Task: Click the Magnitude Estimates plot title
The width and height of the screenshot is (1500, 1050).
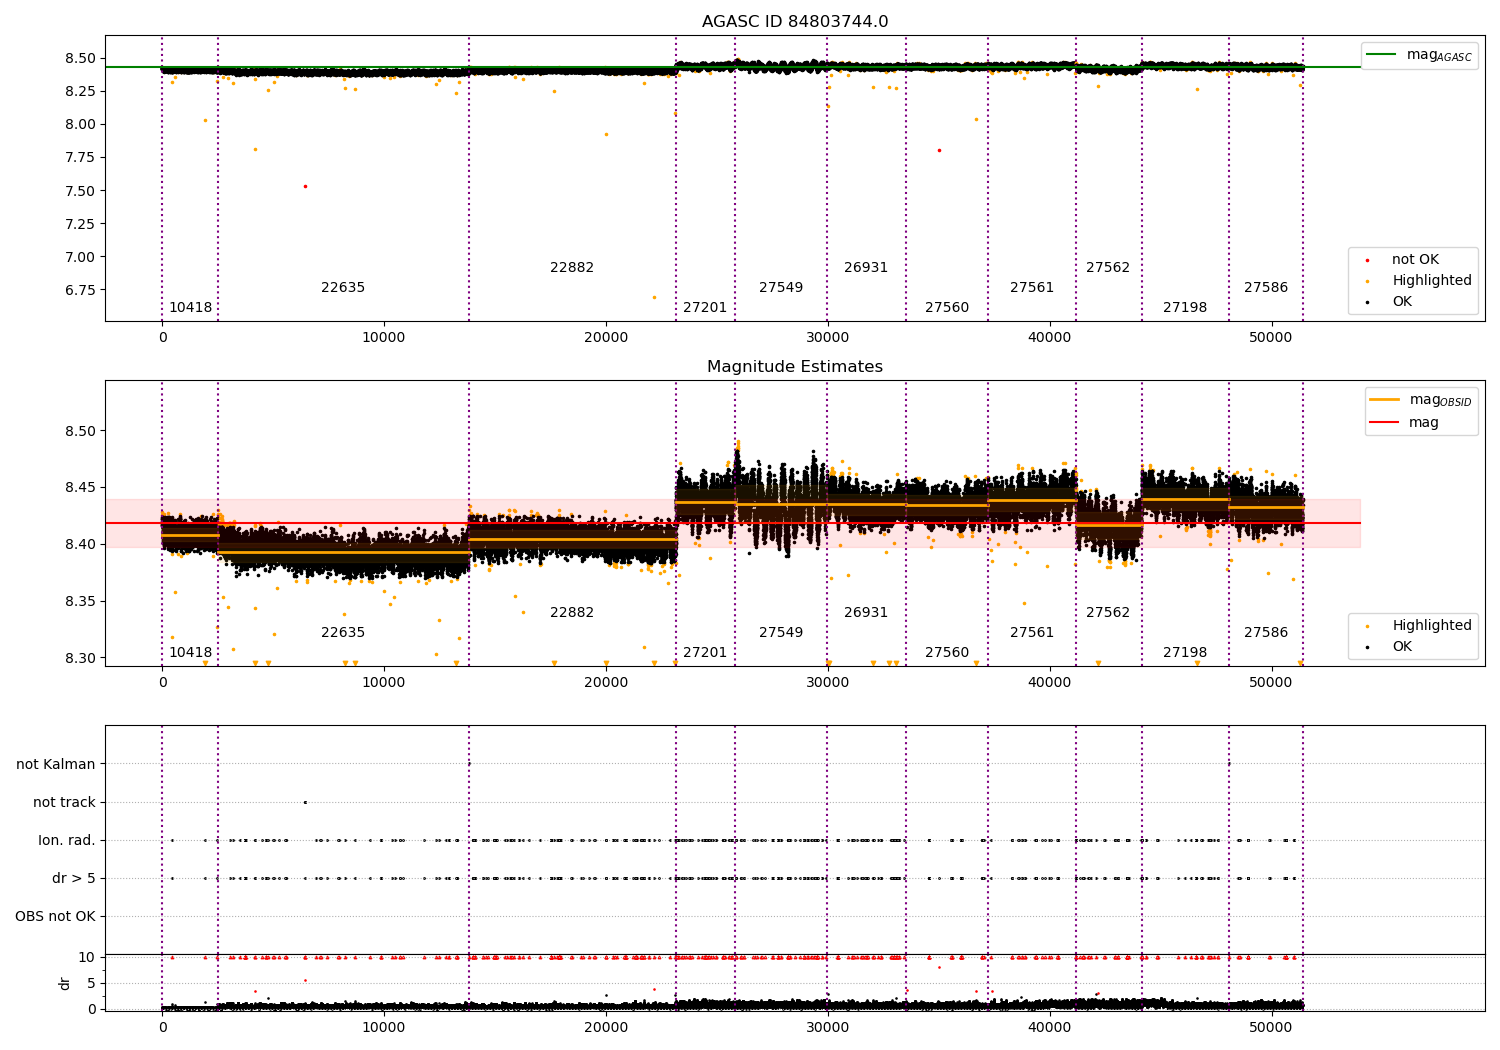Action: [795, 367]
